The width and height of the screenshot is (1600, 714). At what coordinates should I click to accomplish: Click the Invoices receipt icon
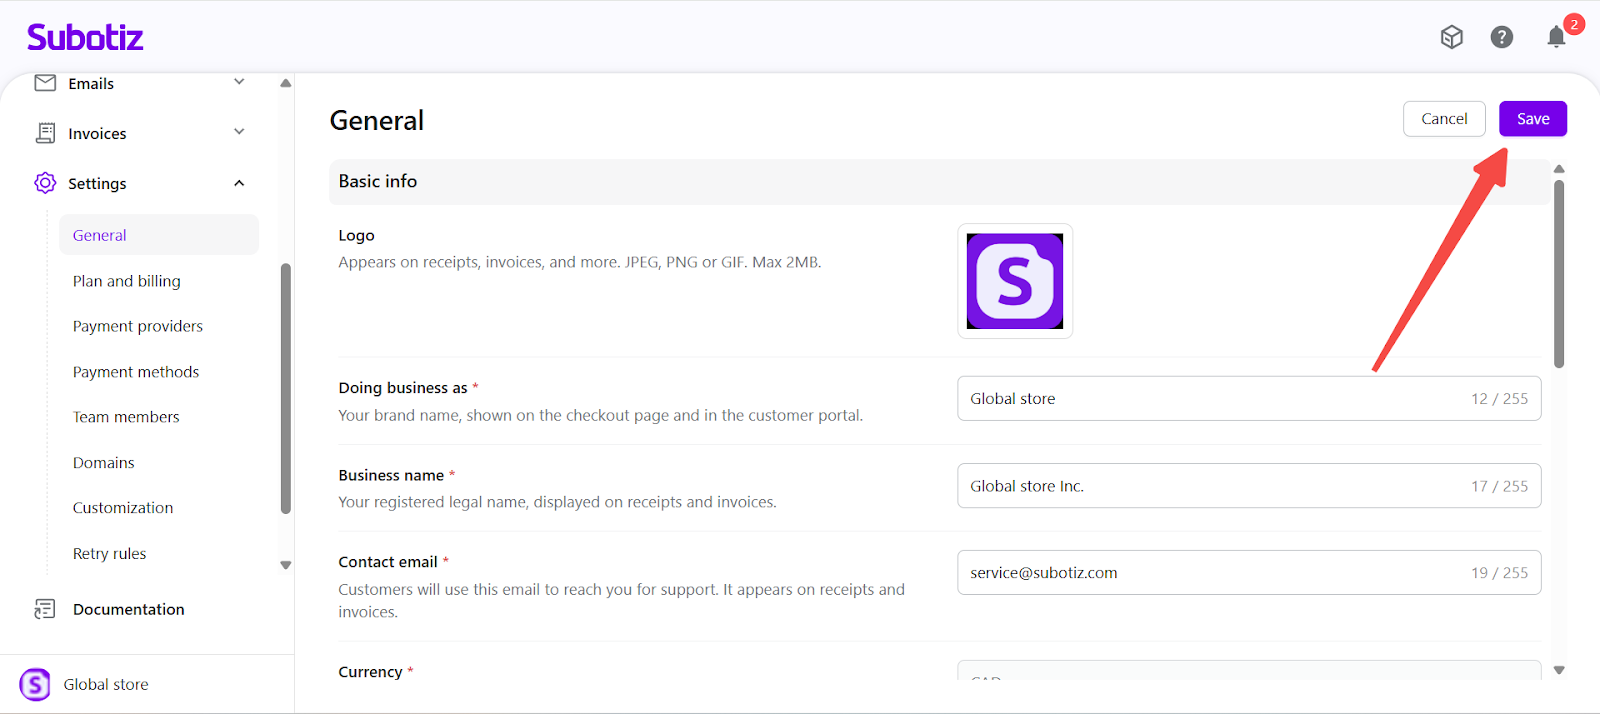pyautogui.click(x=45, y=133)
